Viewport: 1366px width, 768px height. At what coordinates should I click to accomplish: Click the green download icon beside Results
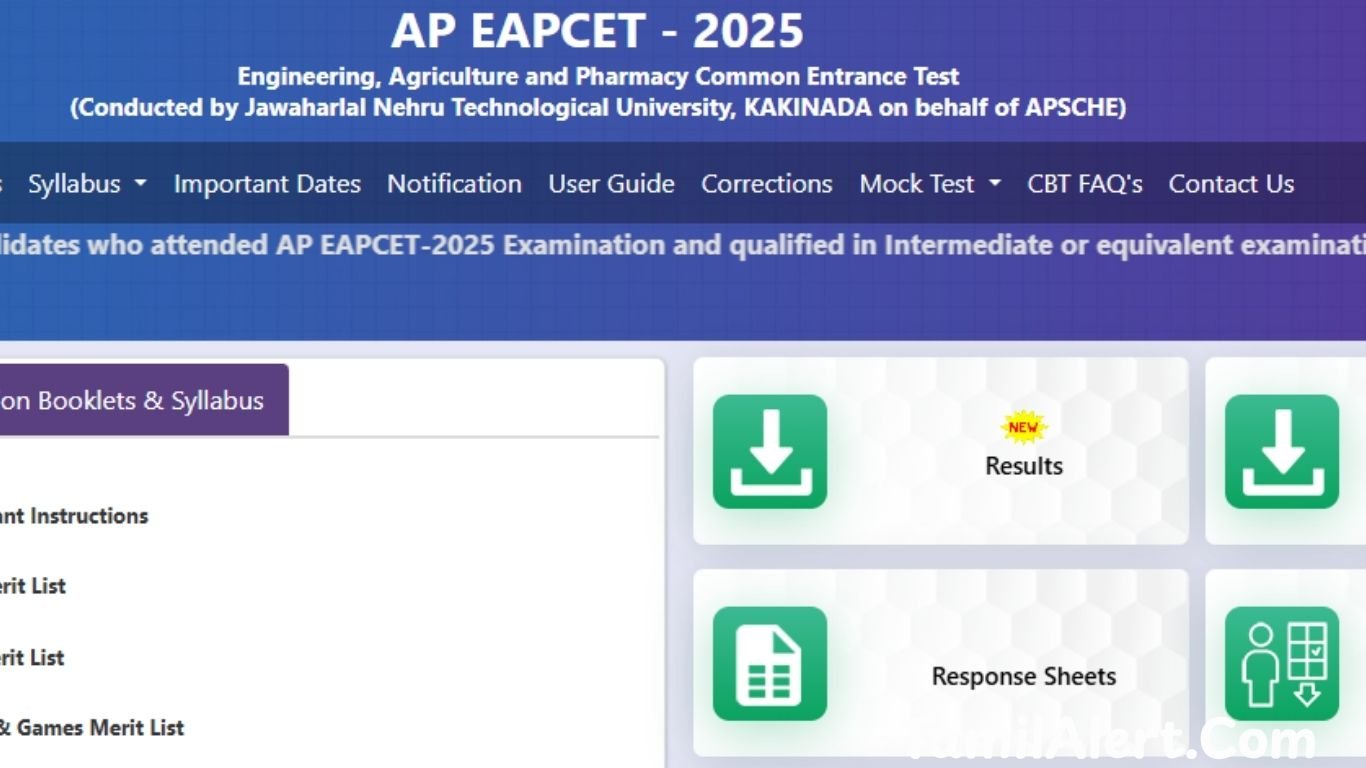769,452
